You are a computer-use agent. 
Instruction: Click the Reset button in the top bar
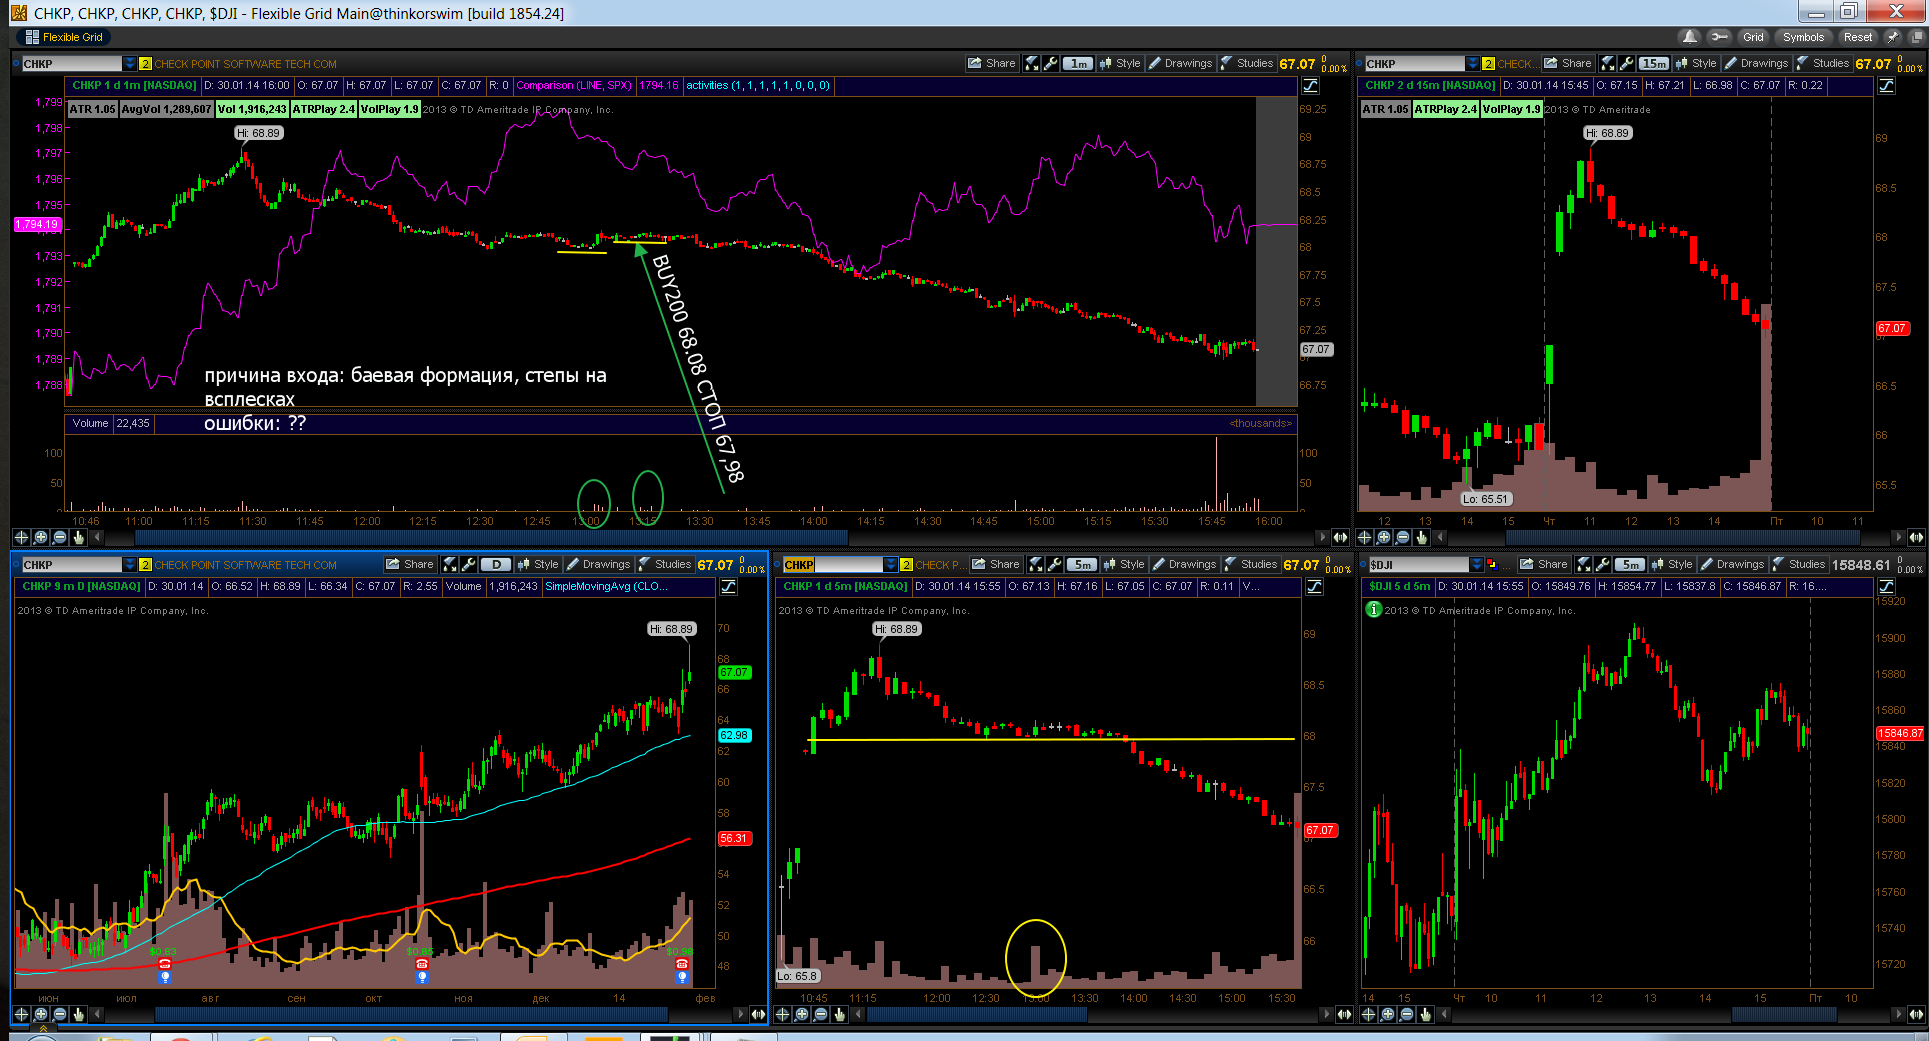(1858, 37)
